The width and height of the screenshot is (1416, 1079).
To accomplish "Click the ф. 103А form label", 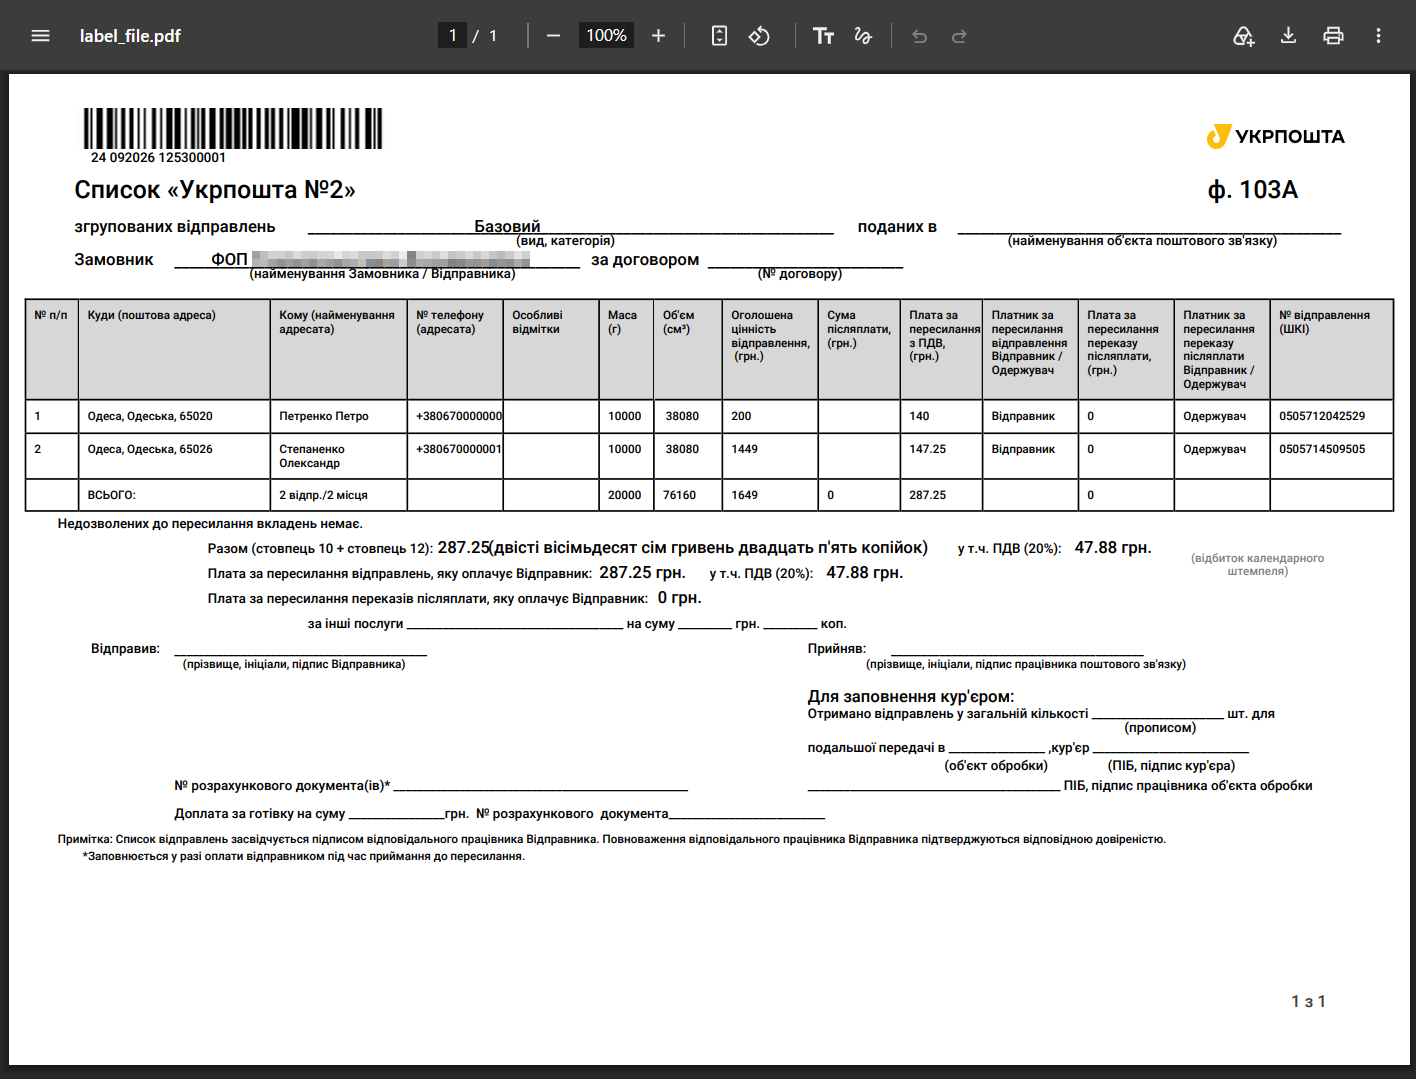I will [1252, 190].
